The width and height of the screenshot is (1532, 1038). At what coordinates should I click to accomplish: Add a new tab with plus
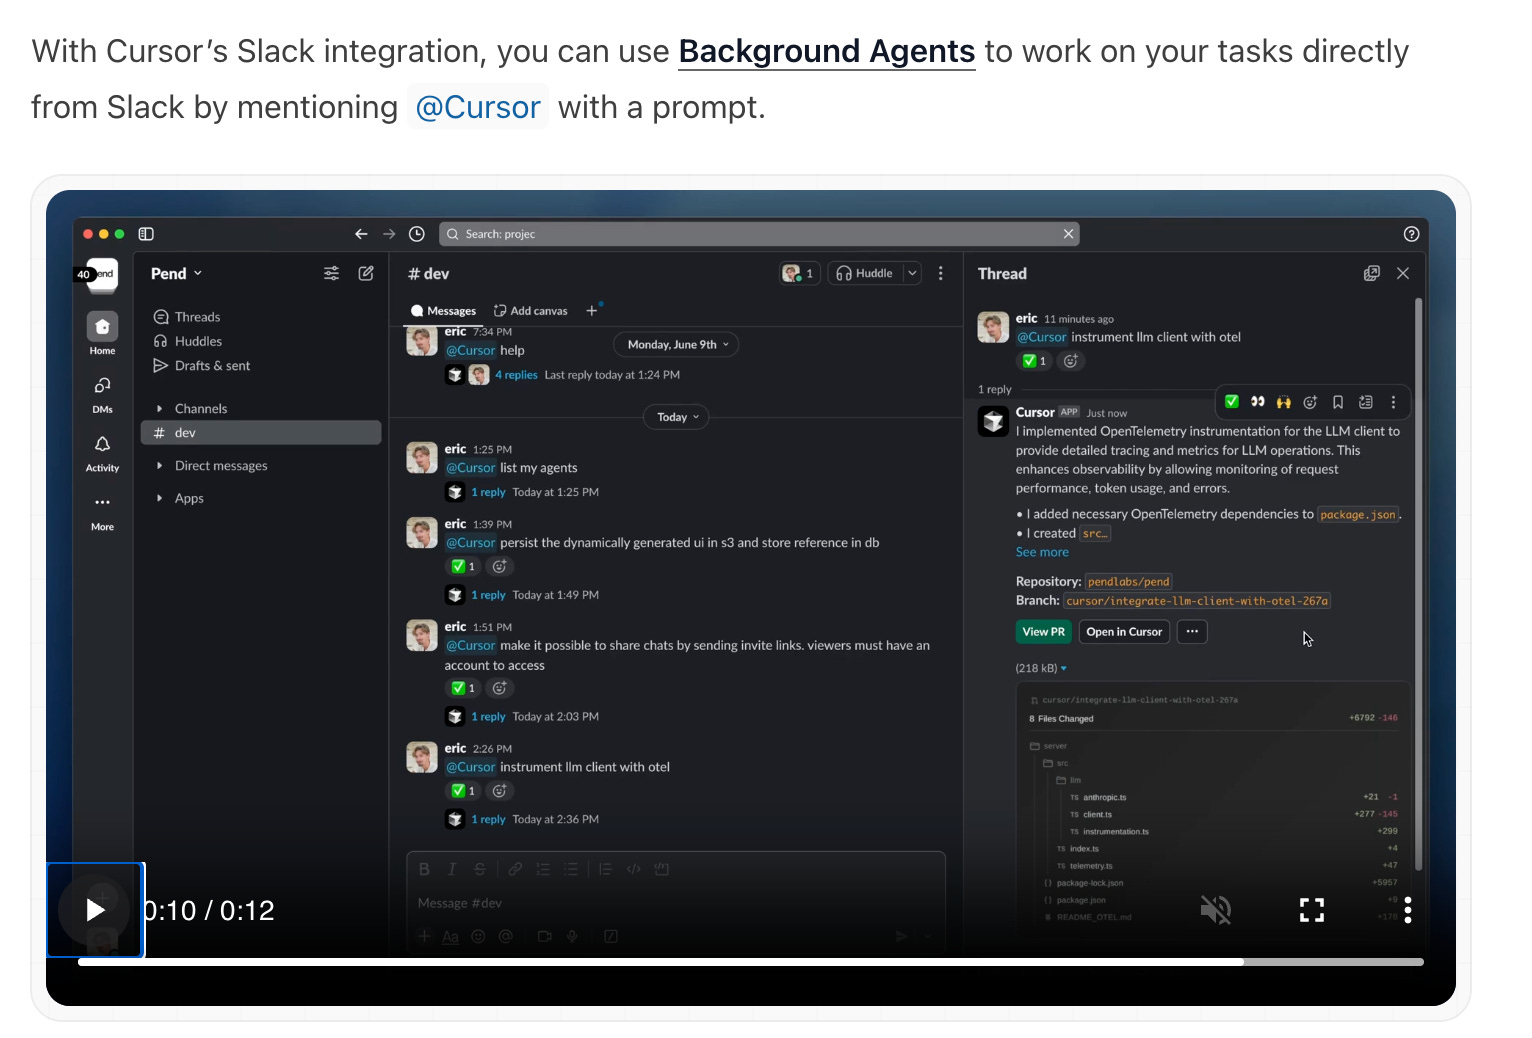click(x=591, y=311)
